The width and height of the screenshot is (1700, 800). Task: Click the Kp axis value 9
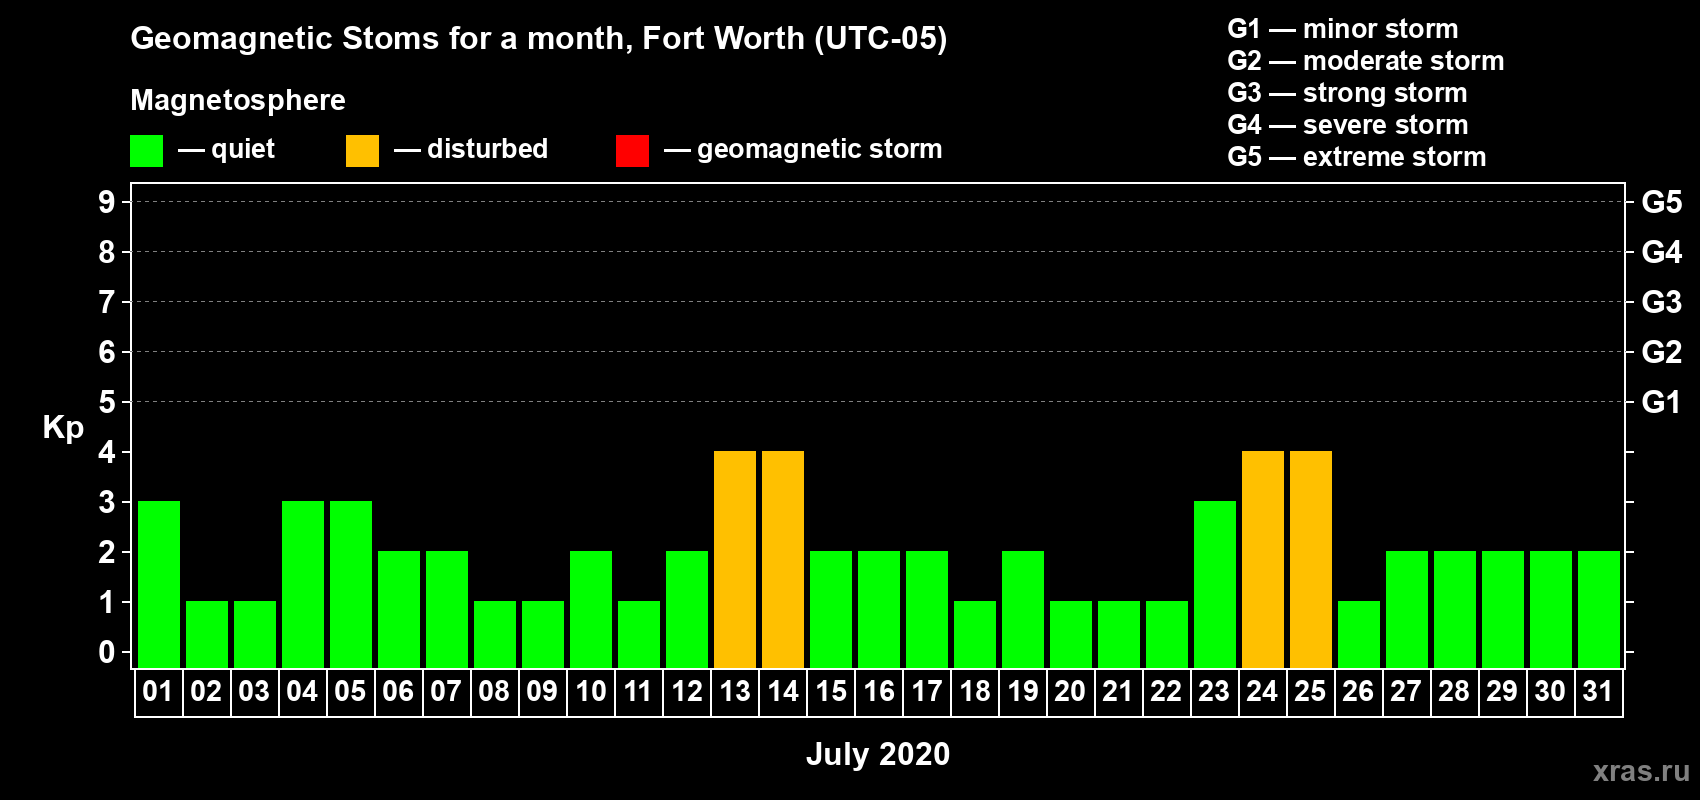107,202
